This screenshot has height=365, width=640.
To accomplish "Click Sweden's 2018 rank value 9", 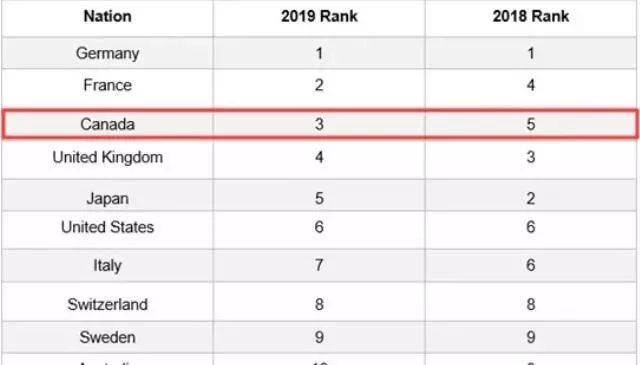I will (531, 338).
